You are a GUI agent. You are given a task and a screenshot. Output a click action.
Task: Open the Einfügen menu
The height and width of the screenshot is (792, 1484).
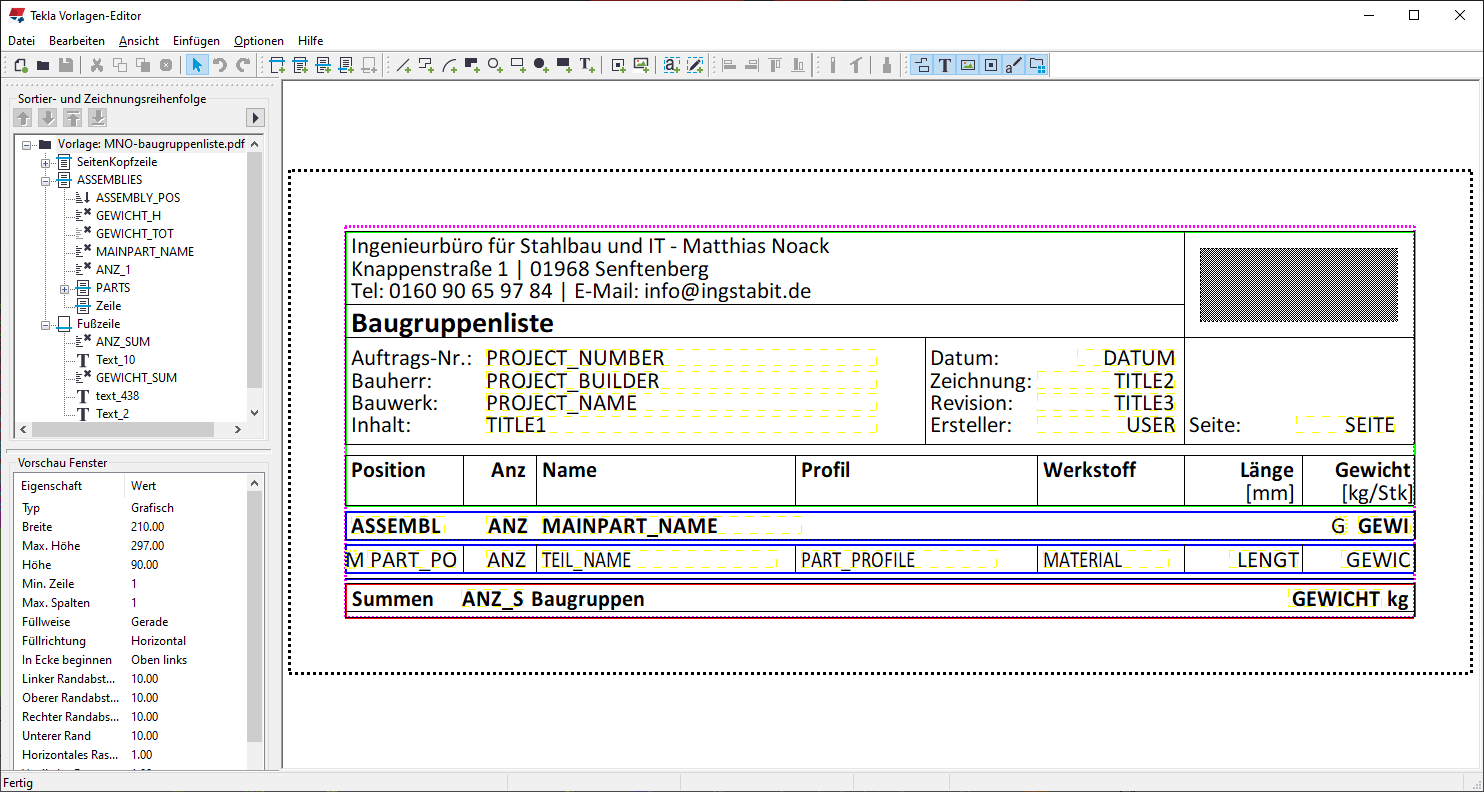tap(196, 41)
